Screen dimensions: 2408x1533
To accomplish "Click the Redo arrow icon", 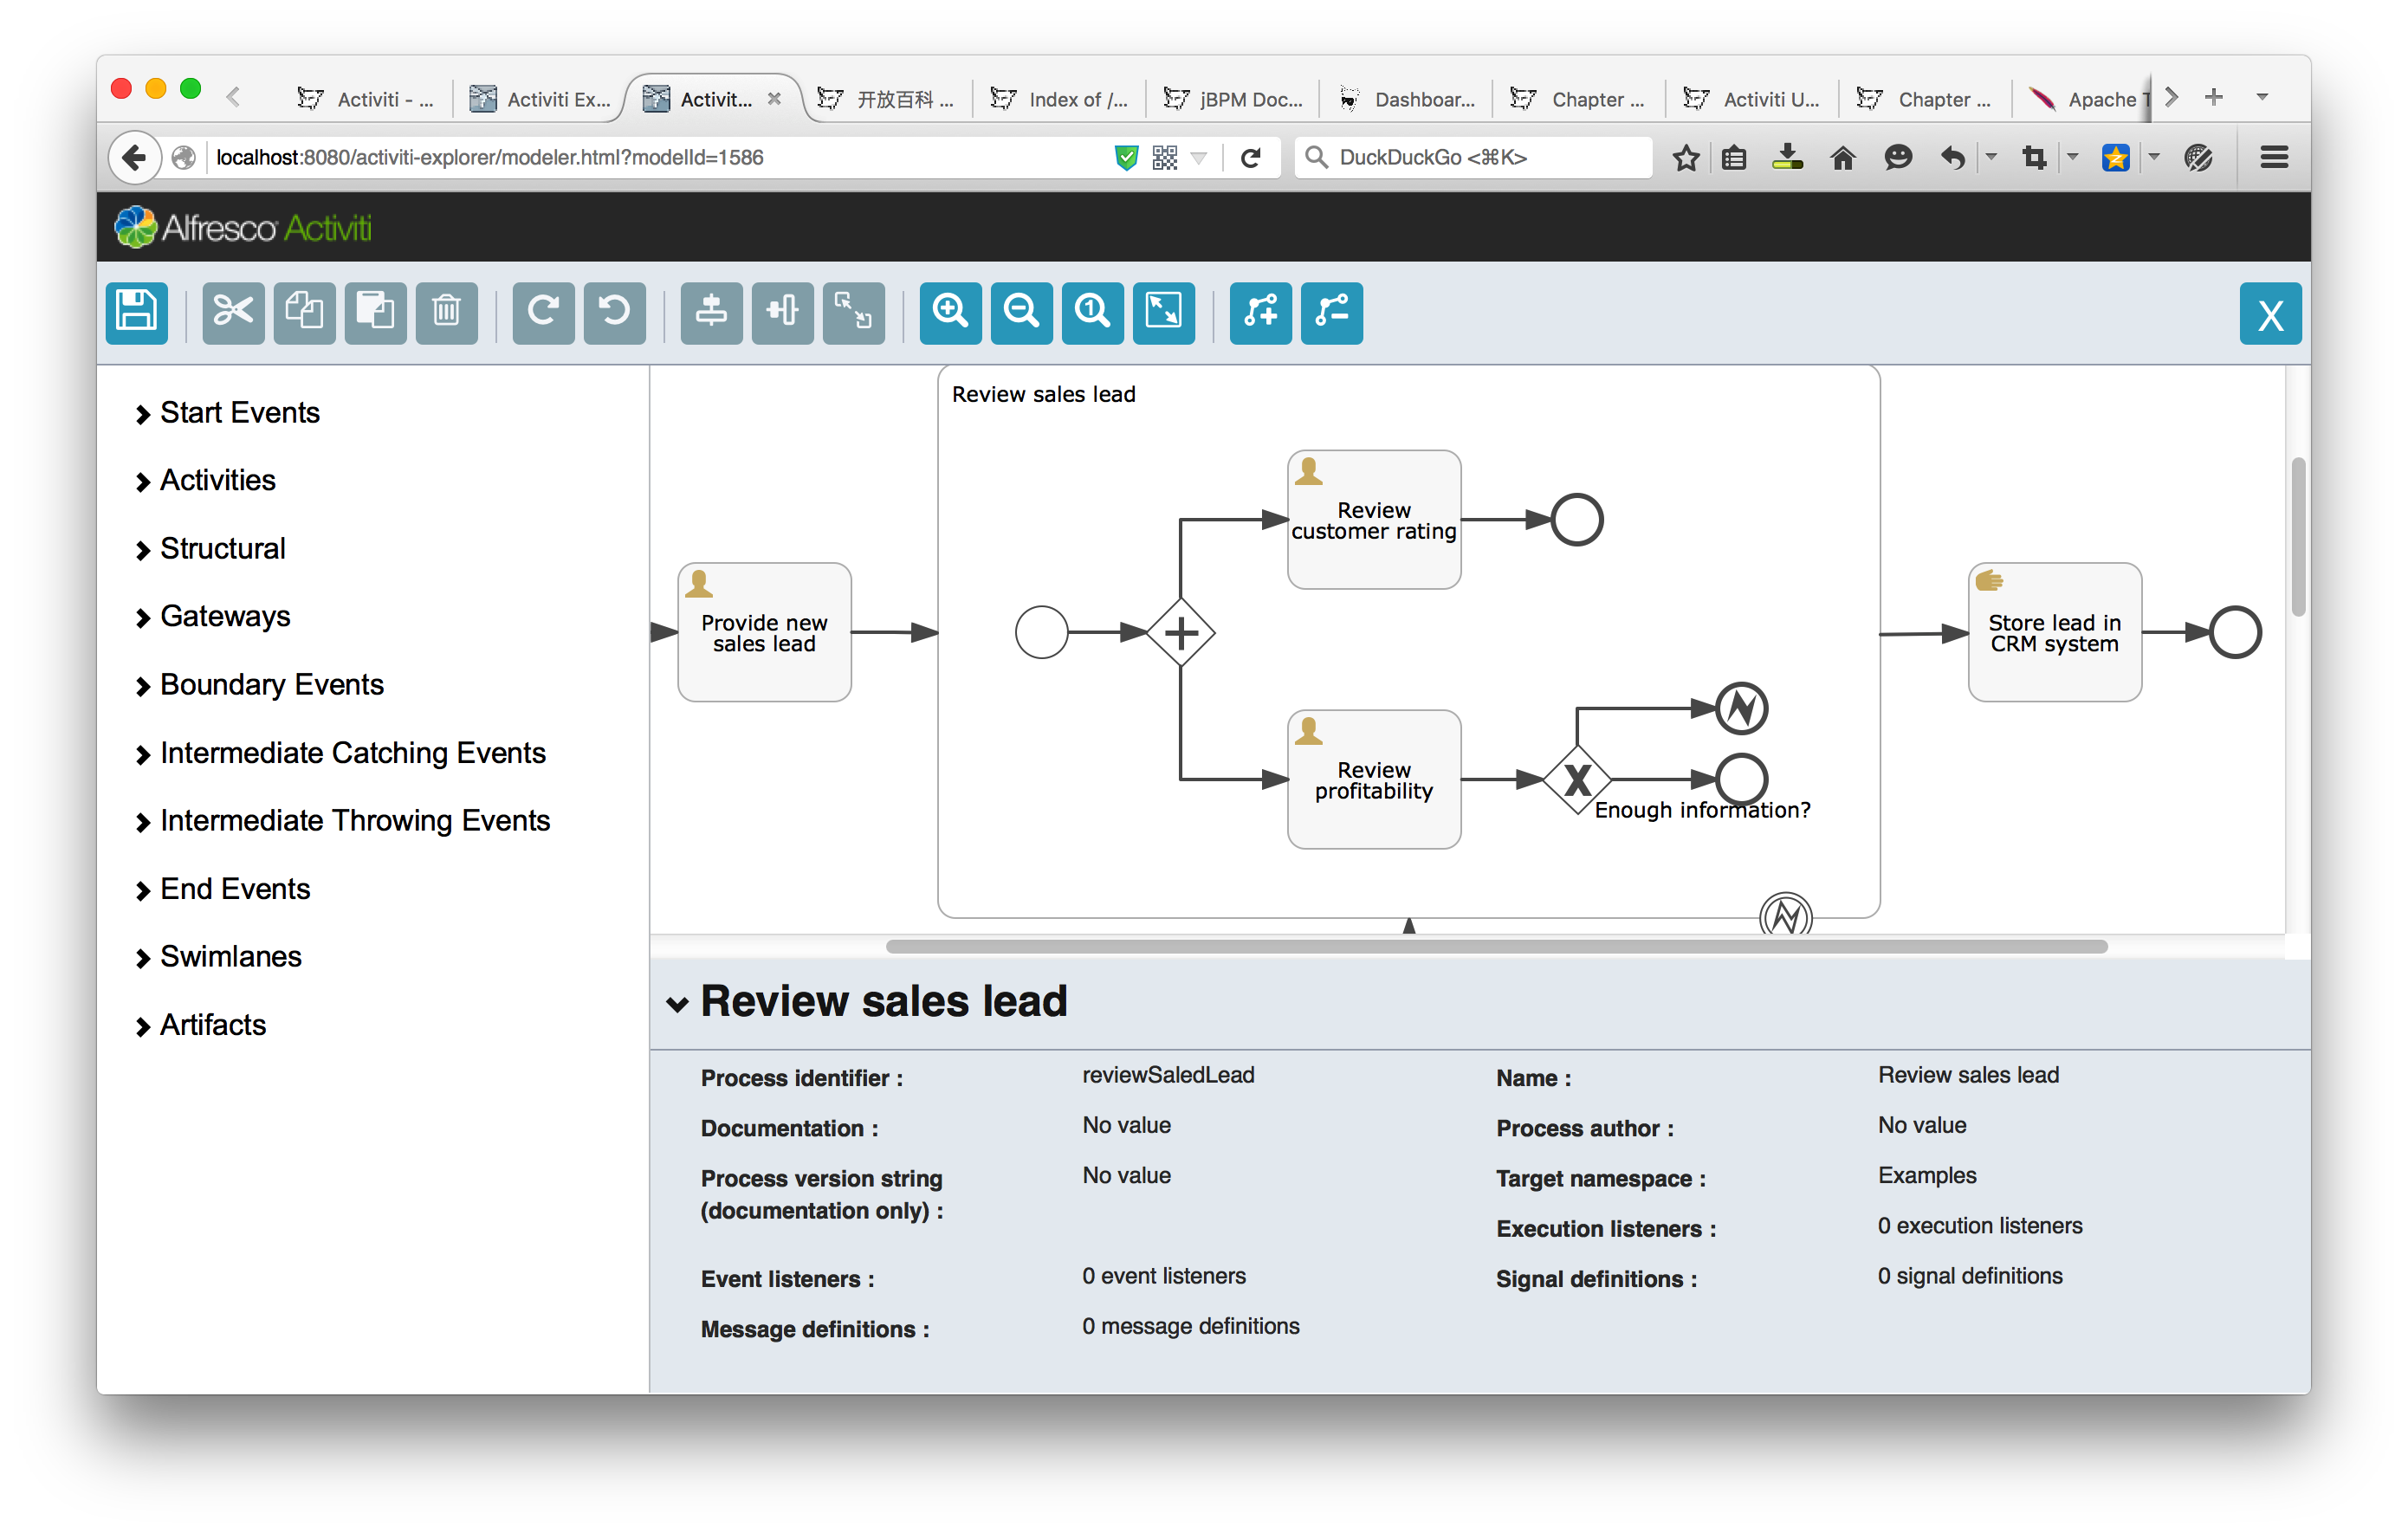I will click(x=543, y=312).
